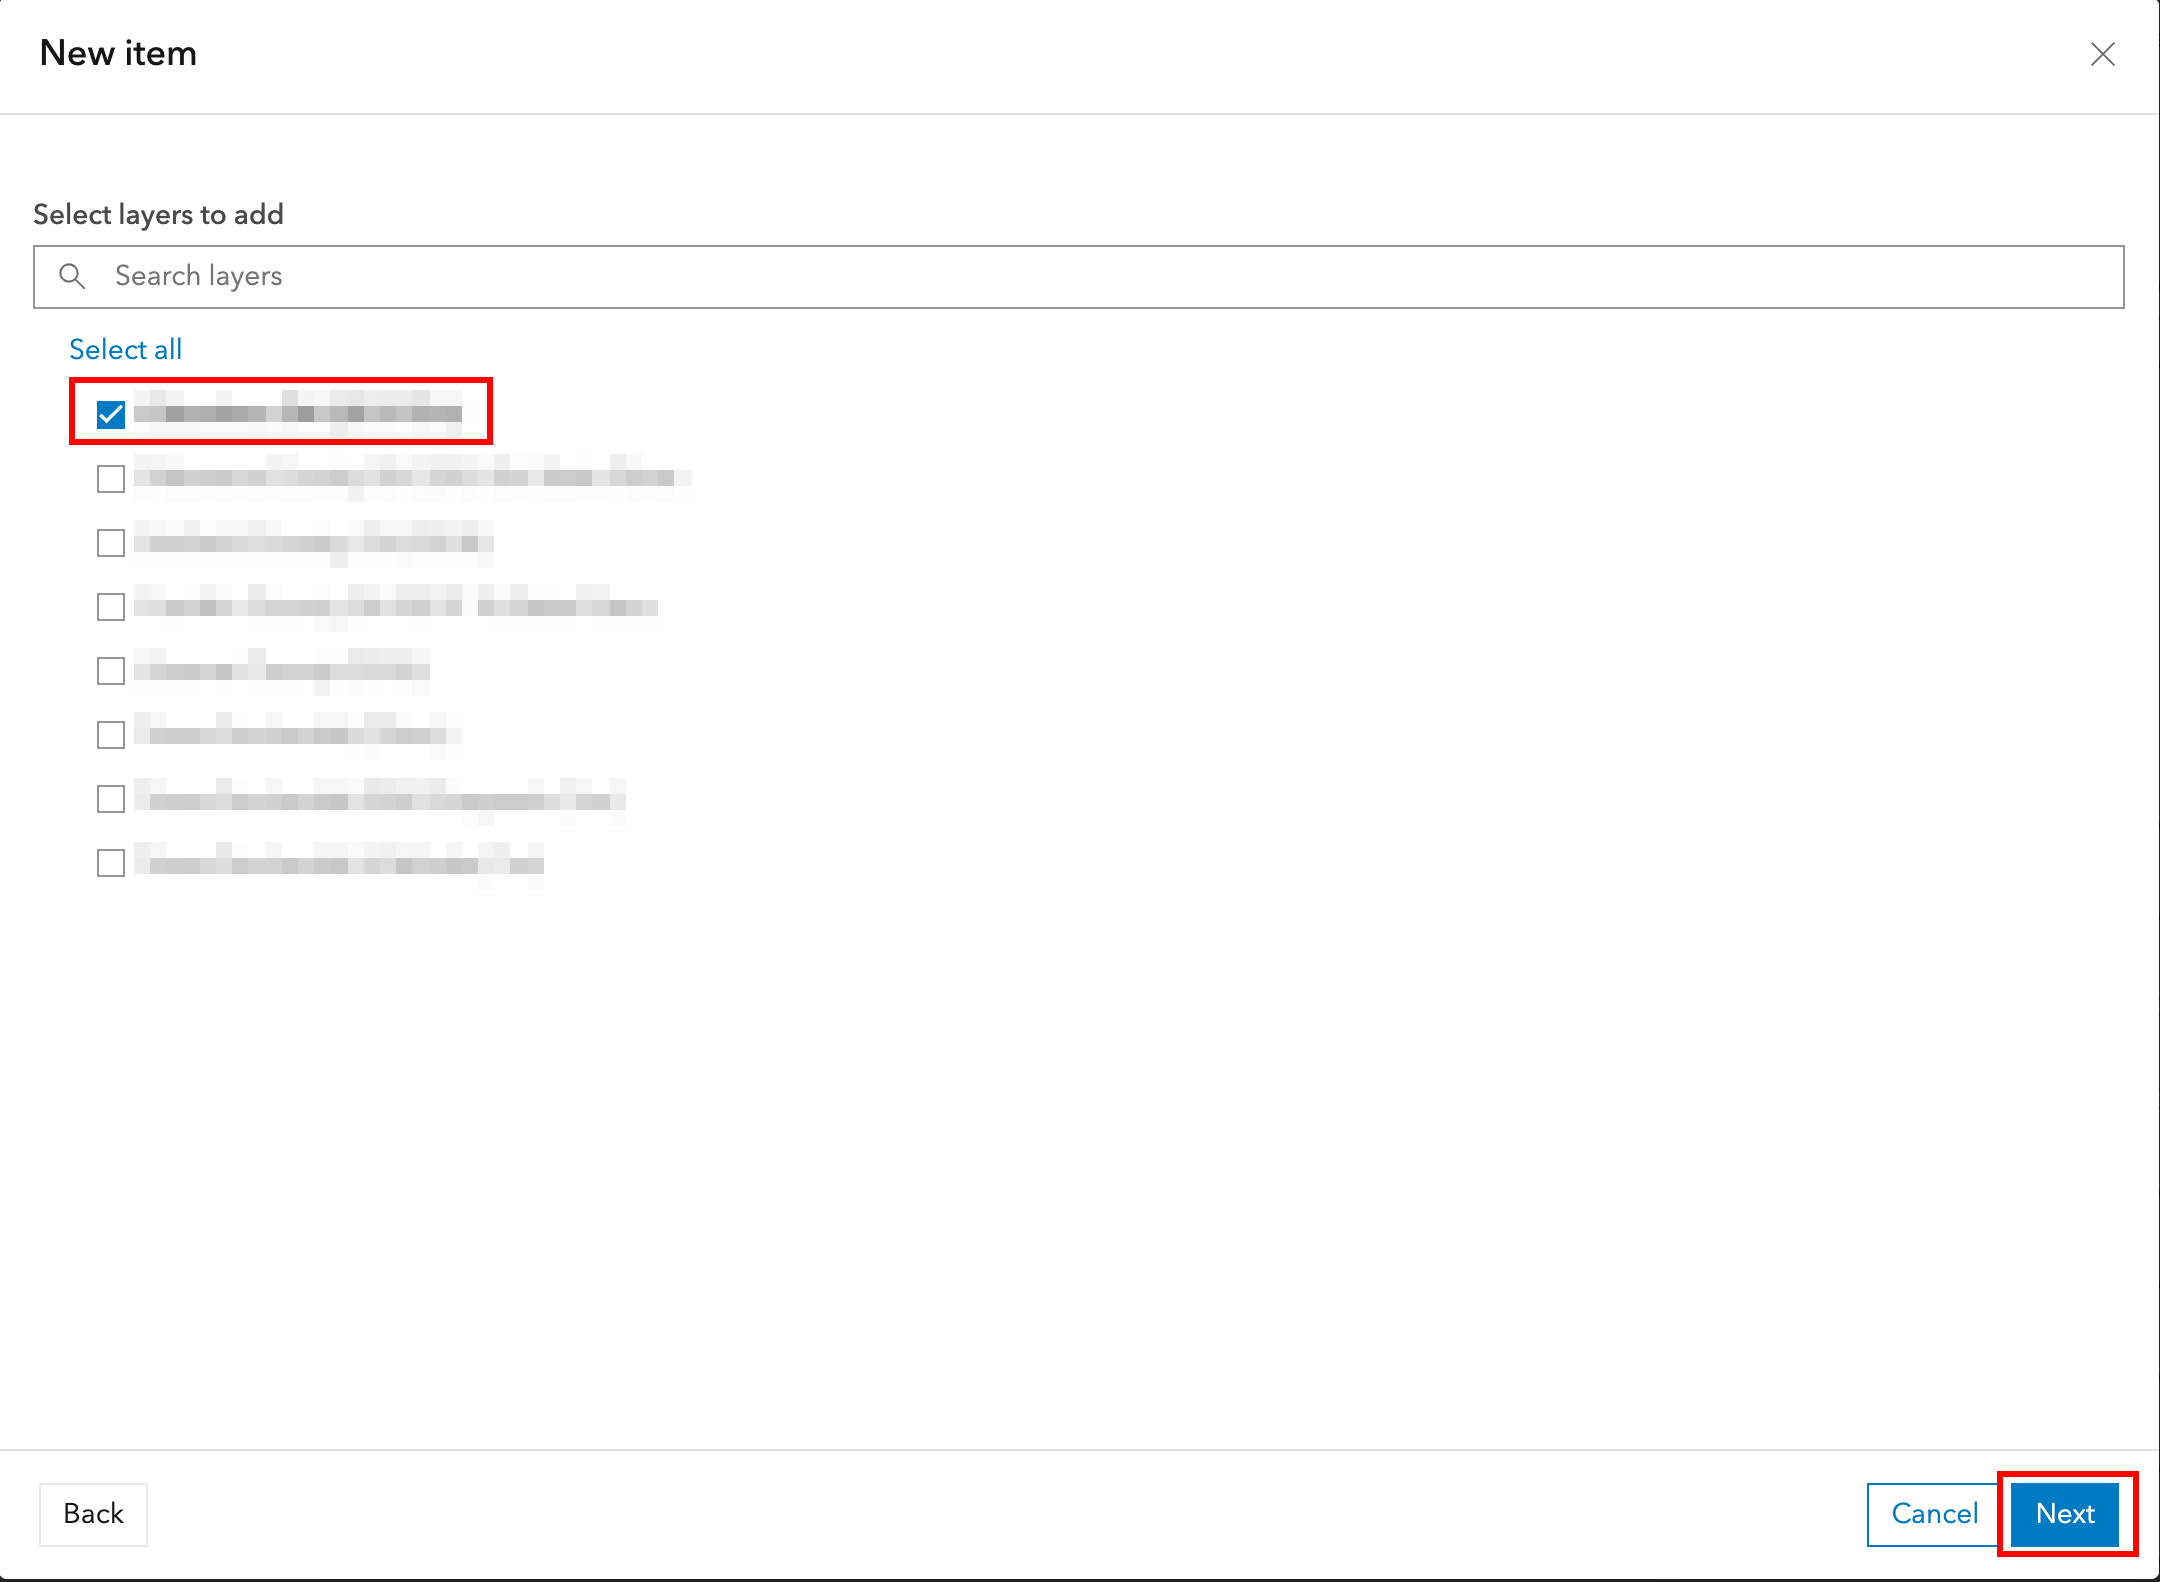2160x1582 pixels.
Task: Click the Back button
Action: (x=93, y=1514)
